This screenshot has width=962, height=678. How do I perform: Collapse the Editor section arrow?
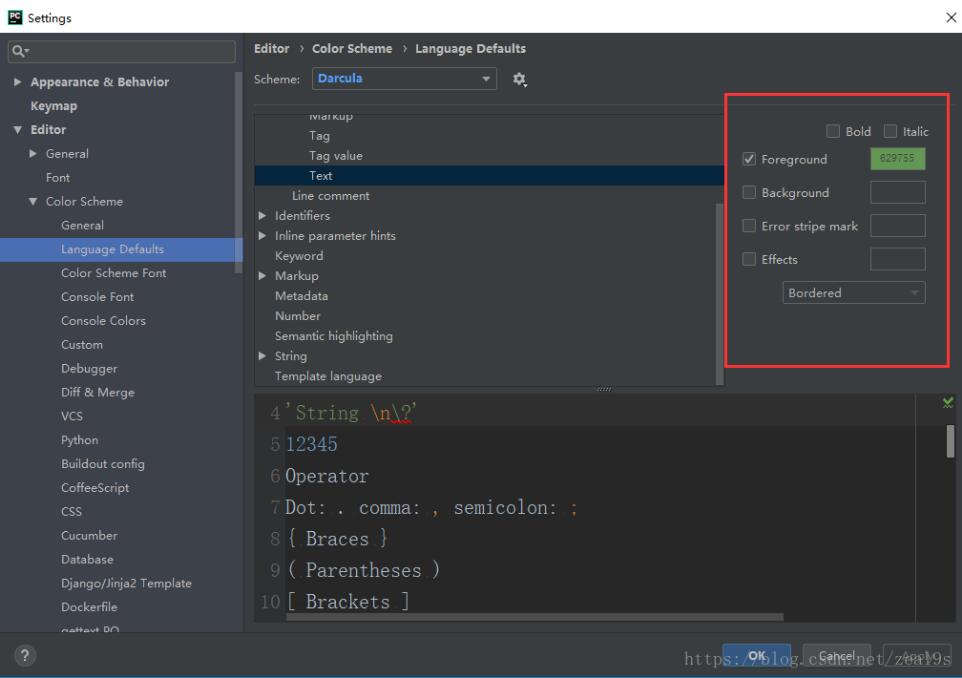point(17,129)
